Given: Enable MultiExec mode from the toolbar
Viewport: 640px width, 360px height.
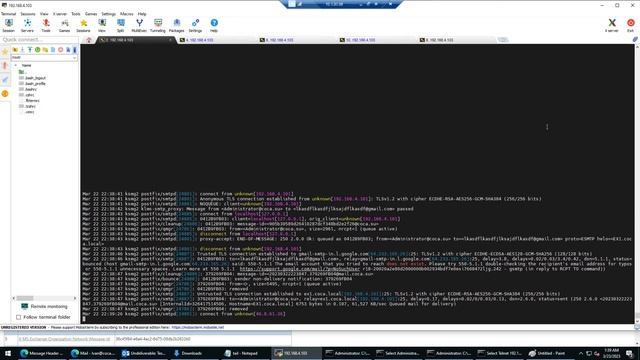Looking at the screenshot, I should click(139, 25).
